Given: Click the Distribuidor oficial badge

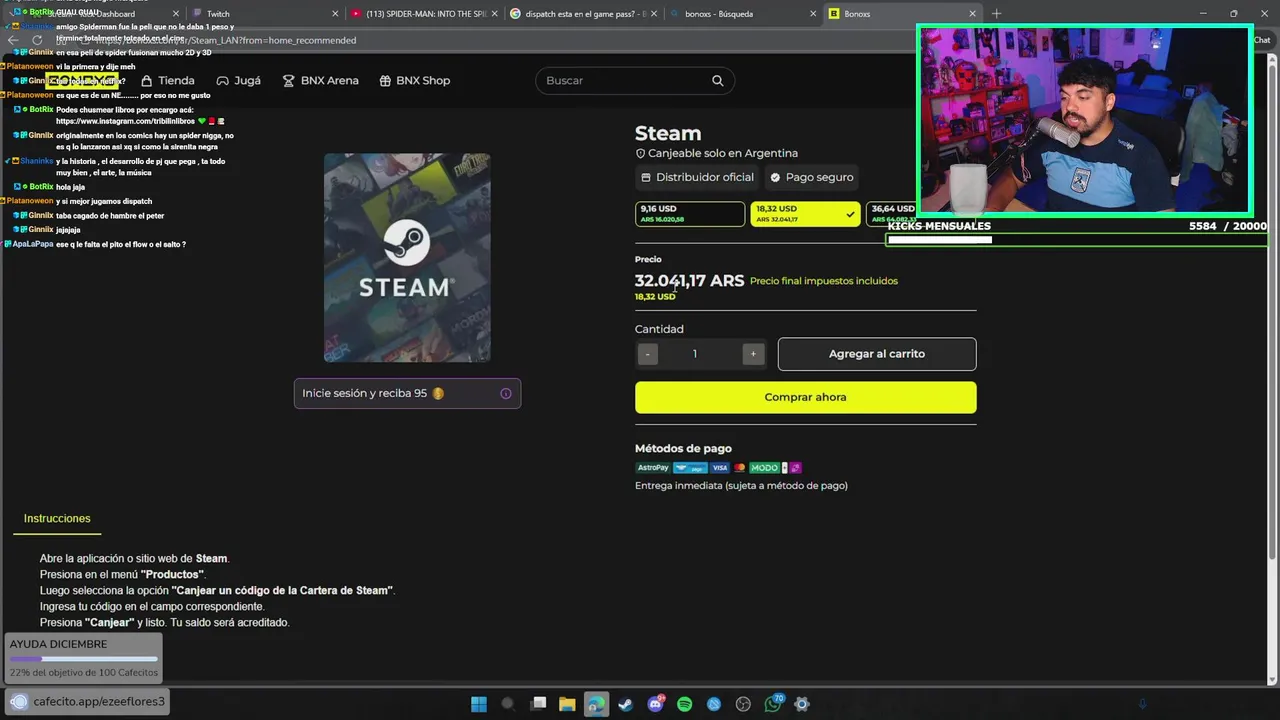Looking at the screenshot, I should coord(697,177).
